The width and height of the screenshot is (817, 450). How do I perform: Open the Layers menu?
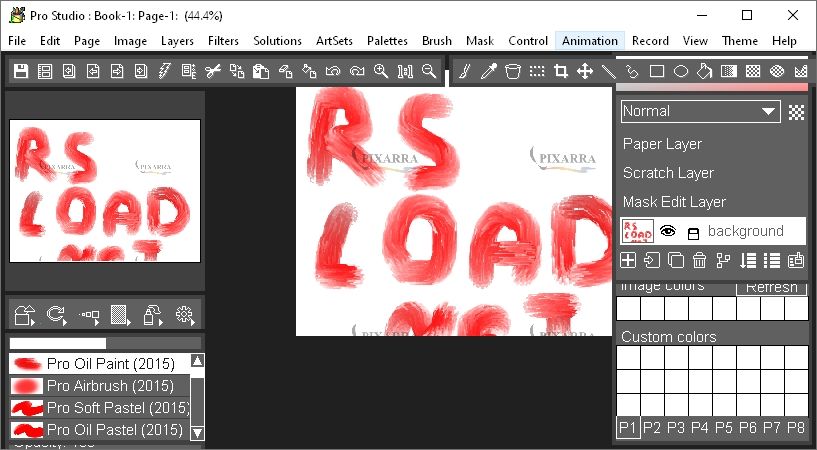177,41
